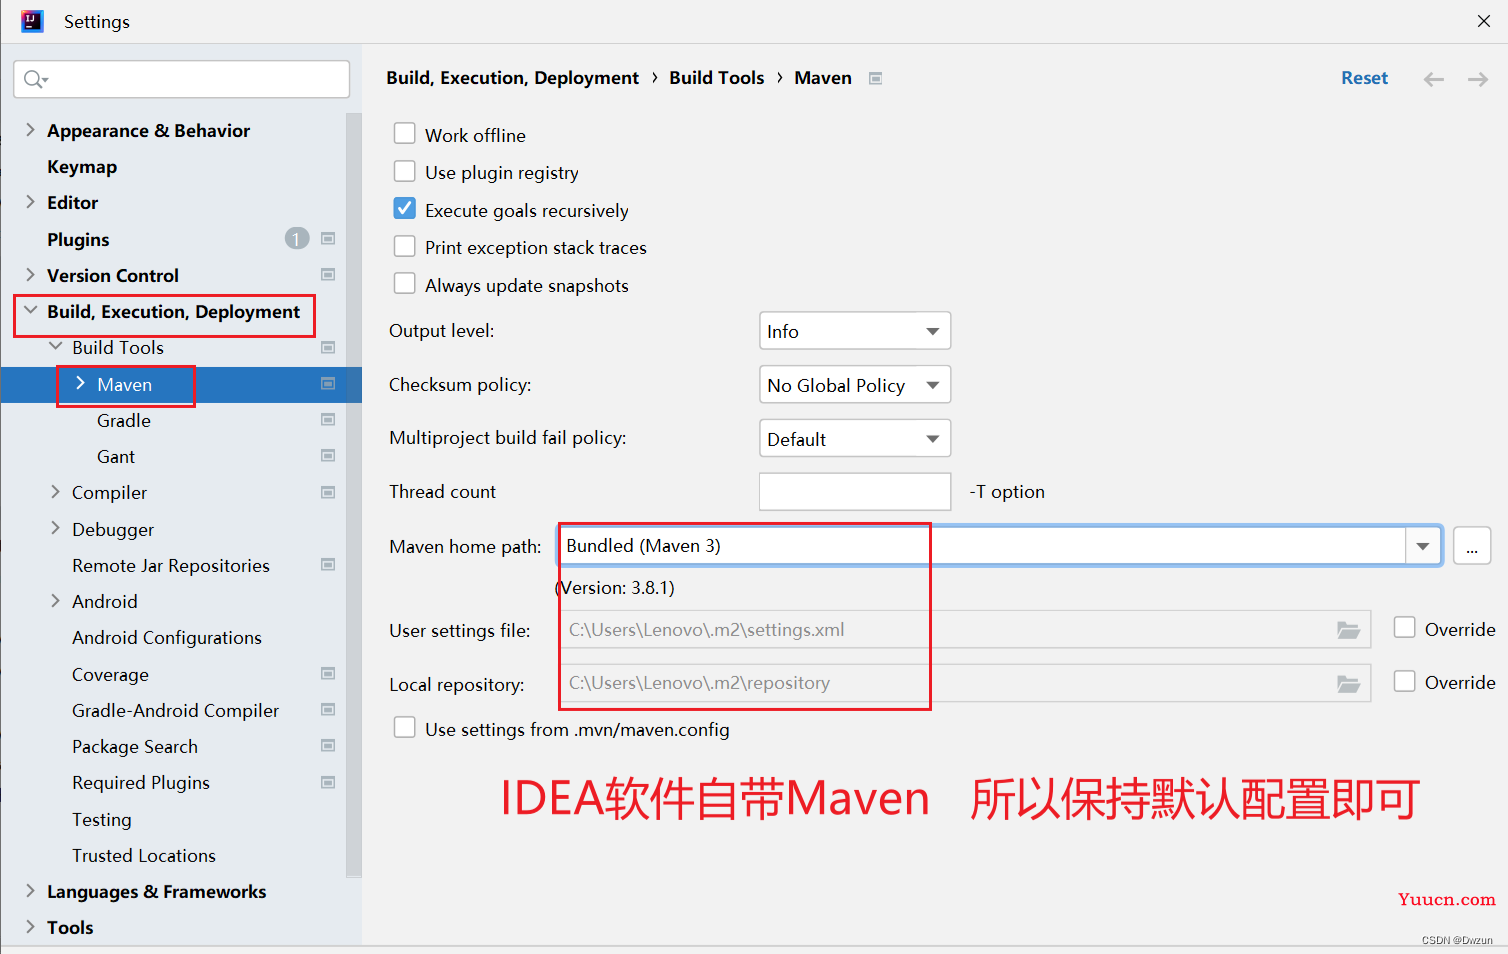Open Remote Jar Repositories settings
This screenshot has width=1508, height=954.
pyautogui.click(x=171, y=566)
